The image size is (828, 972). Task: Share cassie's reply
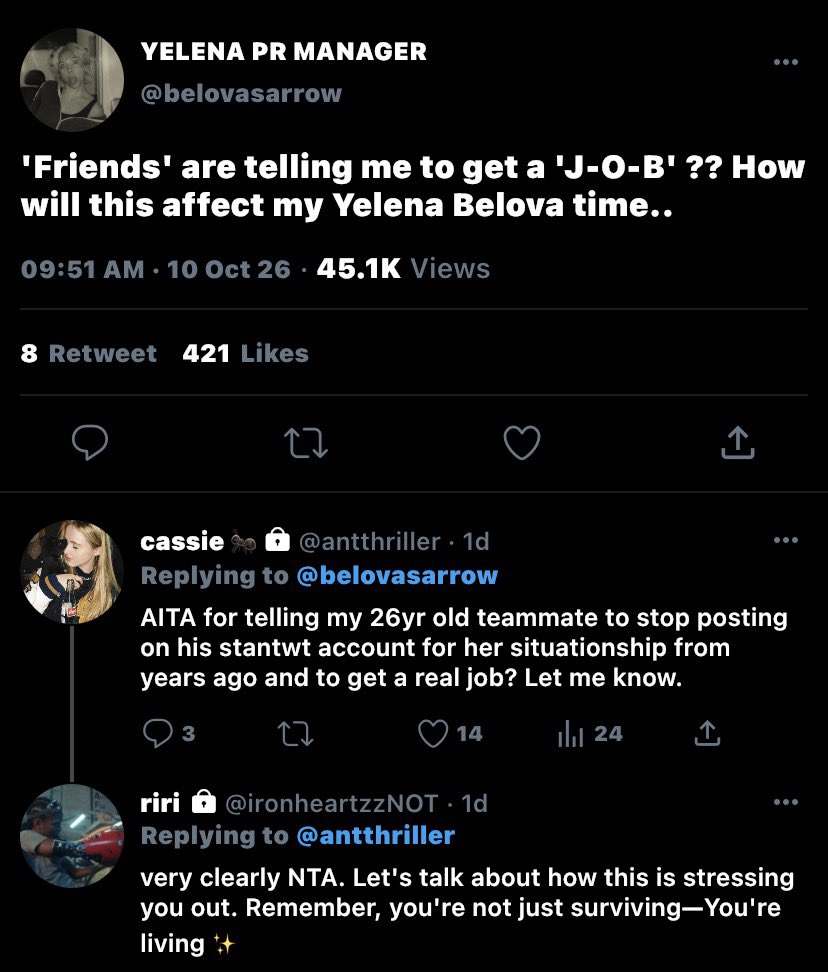(707, 733)
